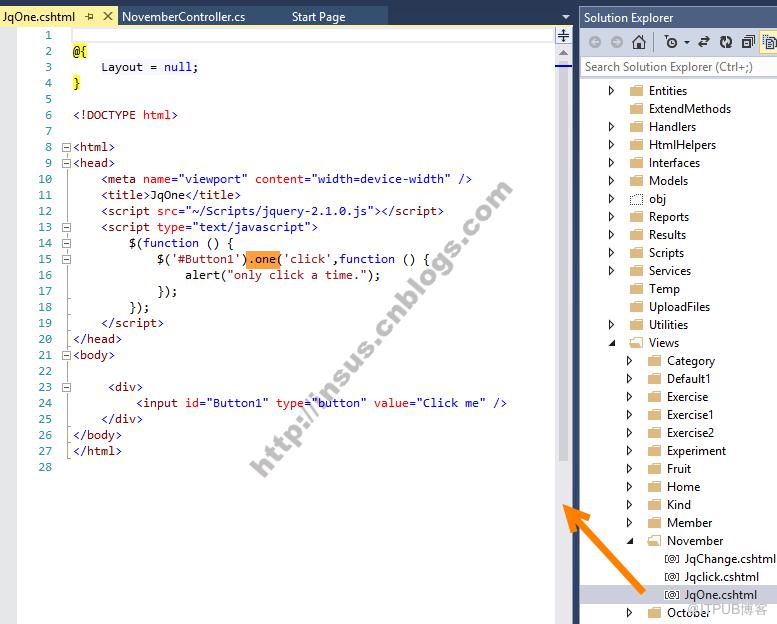This screenshot has width=777, height=624.
Task: Click the open Views folder icon
Action: click(636, 343)
